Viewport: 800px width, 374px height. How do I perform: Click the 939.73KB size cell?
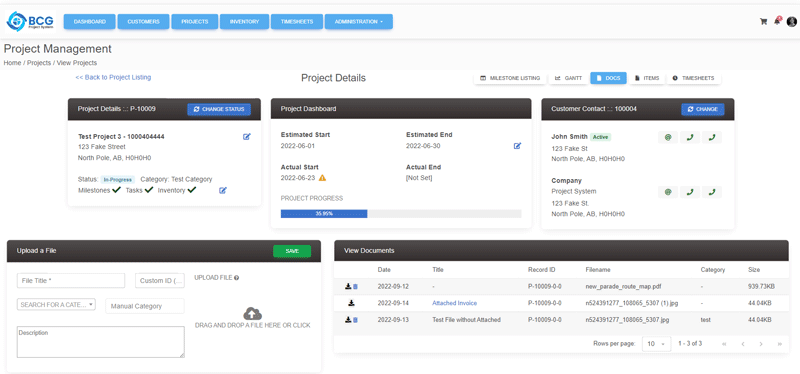[761, 287]
